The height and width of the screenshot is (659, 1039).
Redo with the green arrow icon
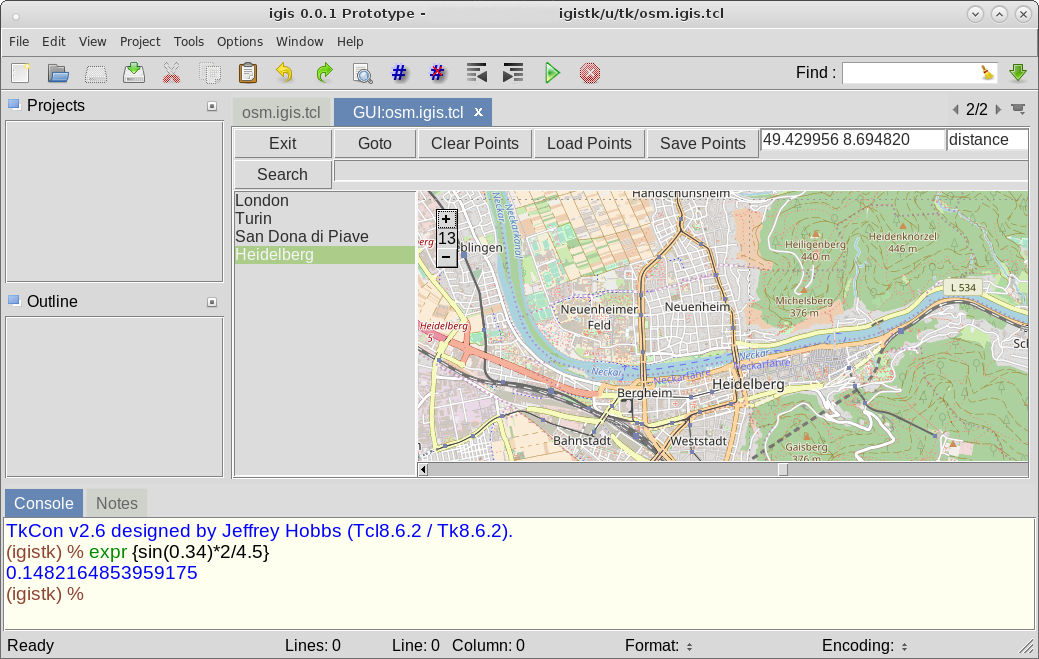[x=324, y=73]
